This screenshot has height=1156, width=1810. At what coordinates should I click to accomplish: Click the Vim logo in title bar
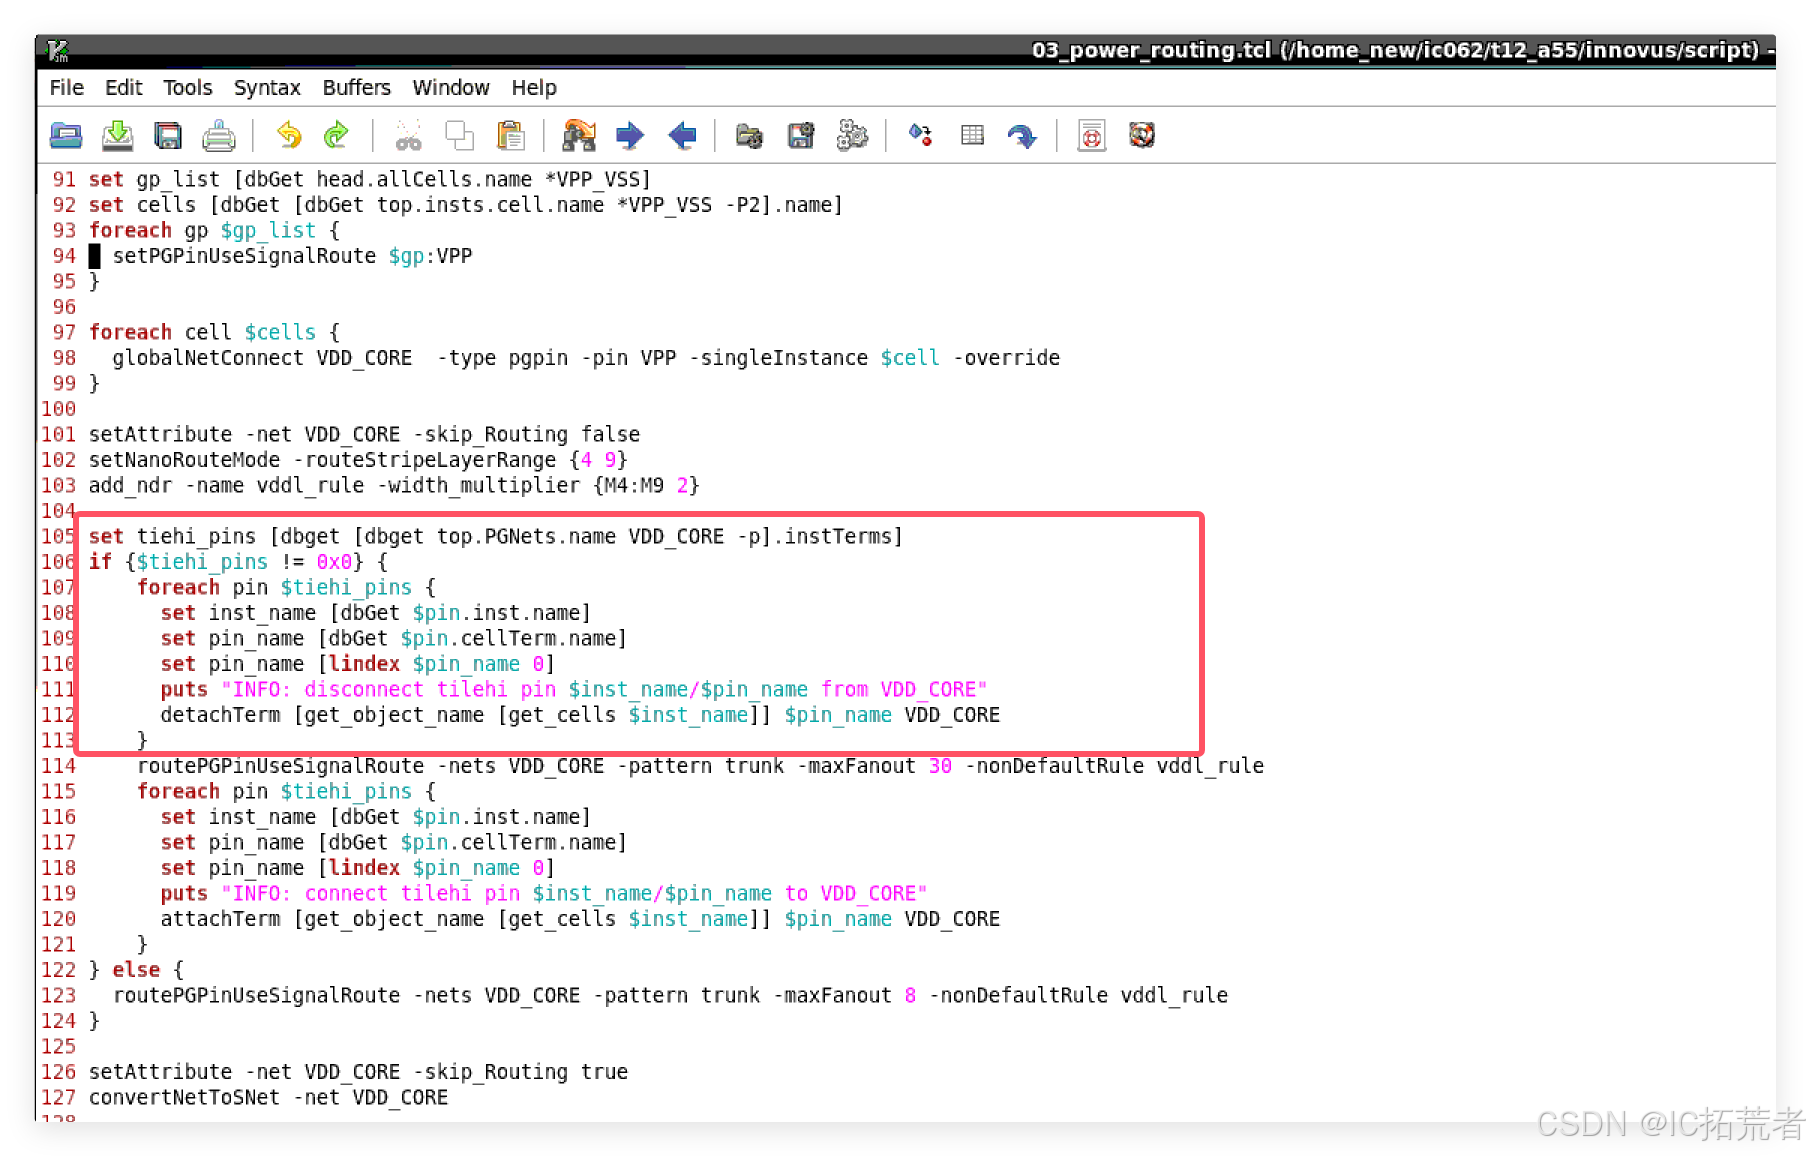click(x=57, y=50)
